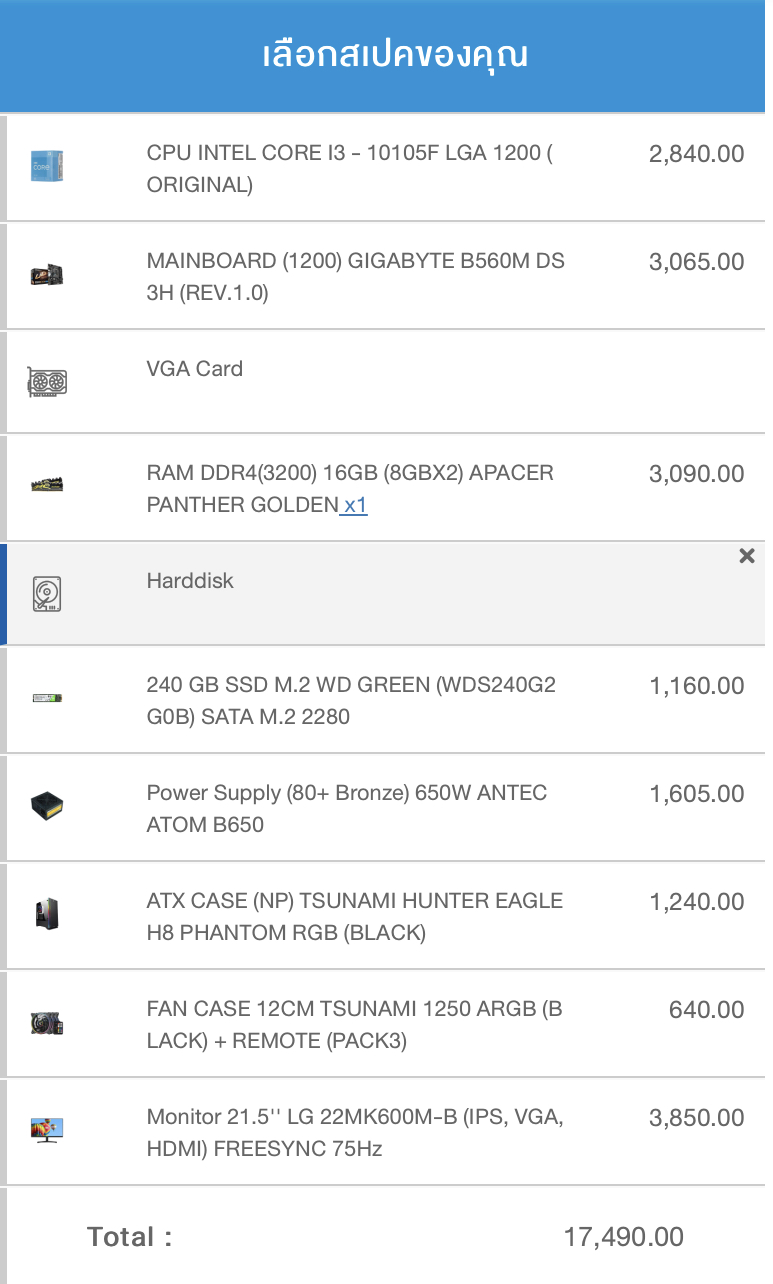Screen dimensions: 773x1284
Task: Click the 17,490.00 total amount
Action: tap(624, 1237)
